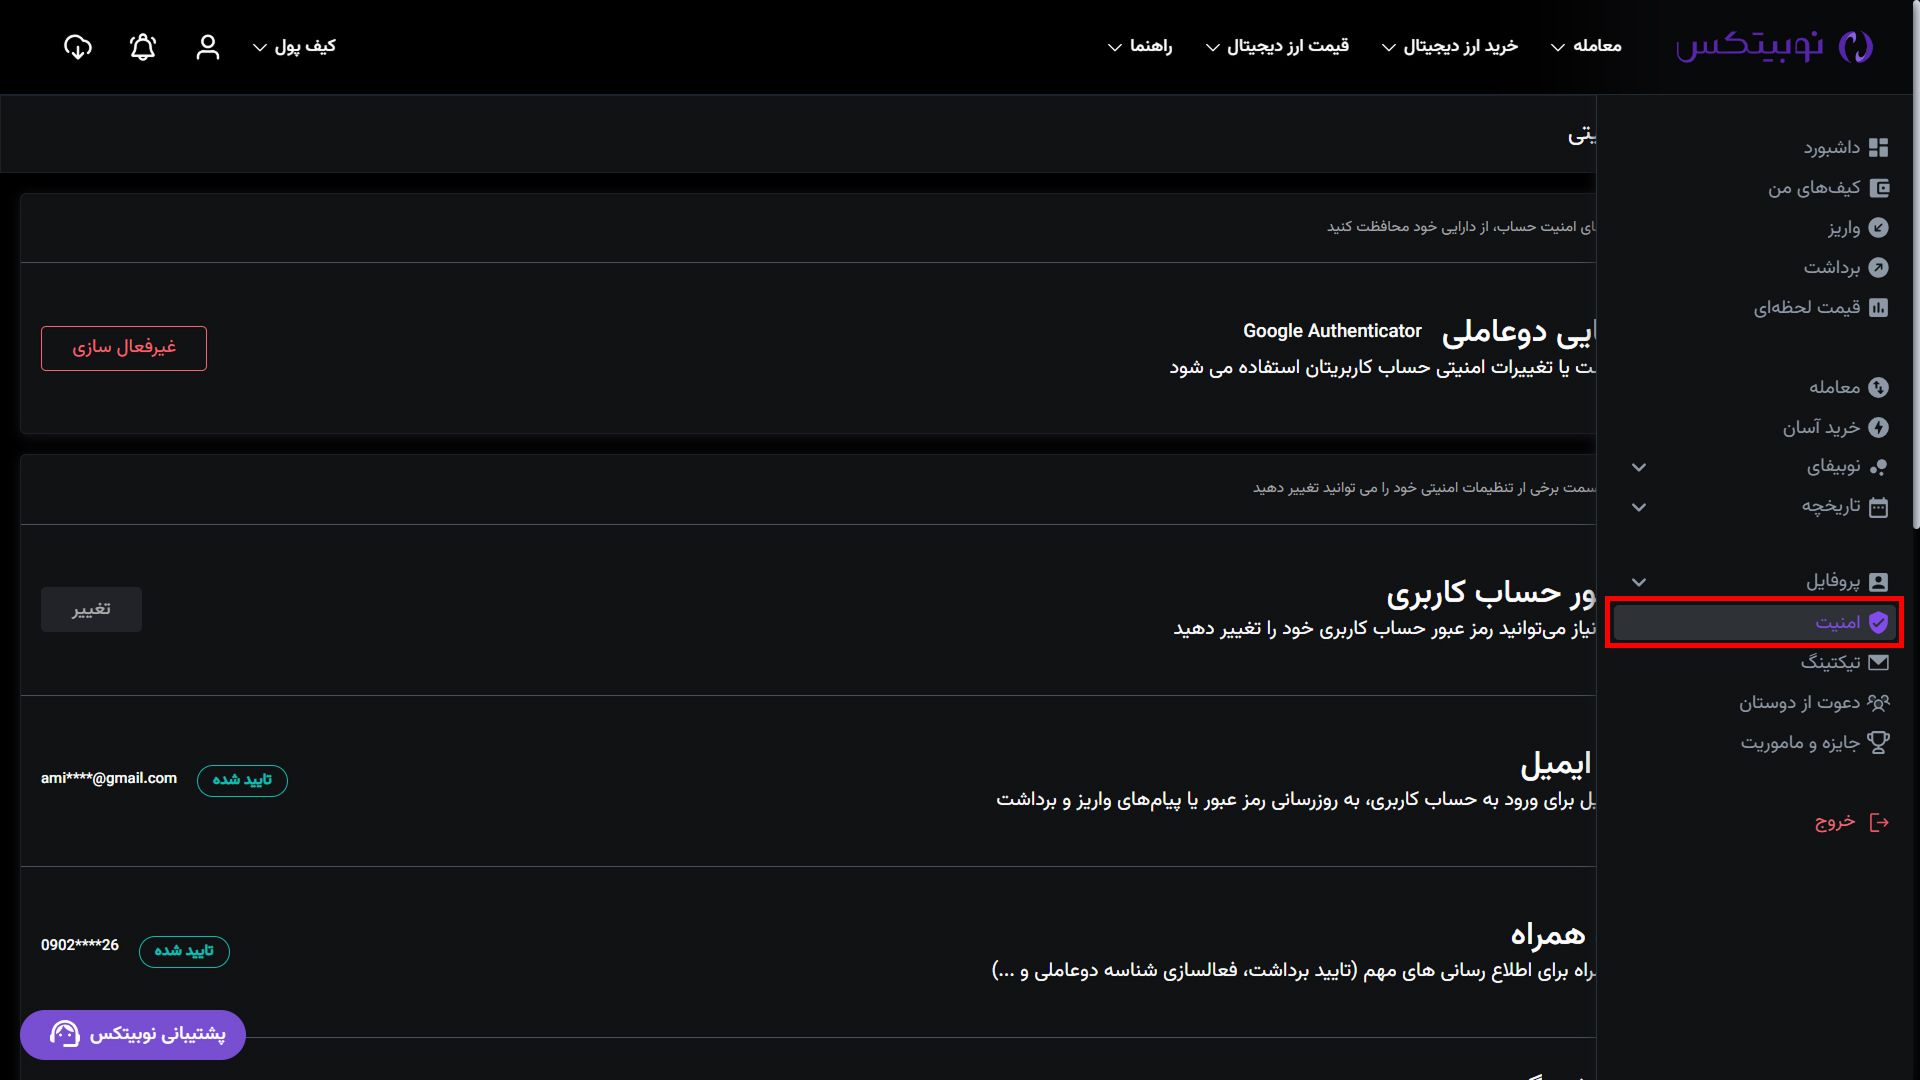Select Ticketing (تیکتینگ) in sidebar
The width and height of the screenshot is (1920, 1080).
click(1831, 662)
